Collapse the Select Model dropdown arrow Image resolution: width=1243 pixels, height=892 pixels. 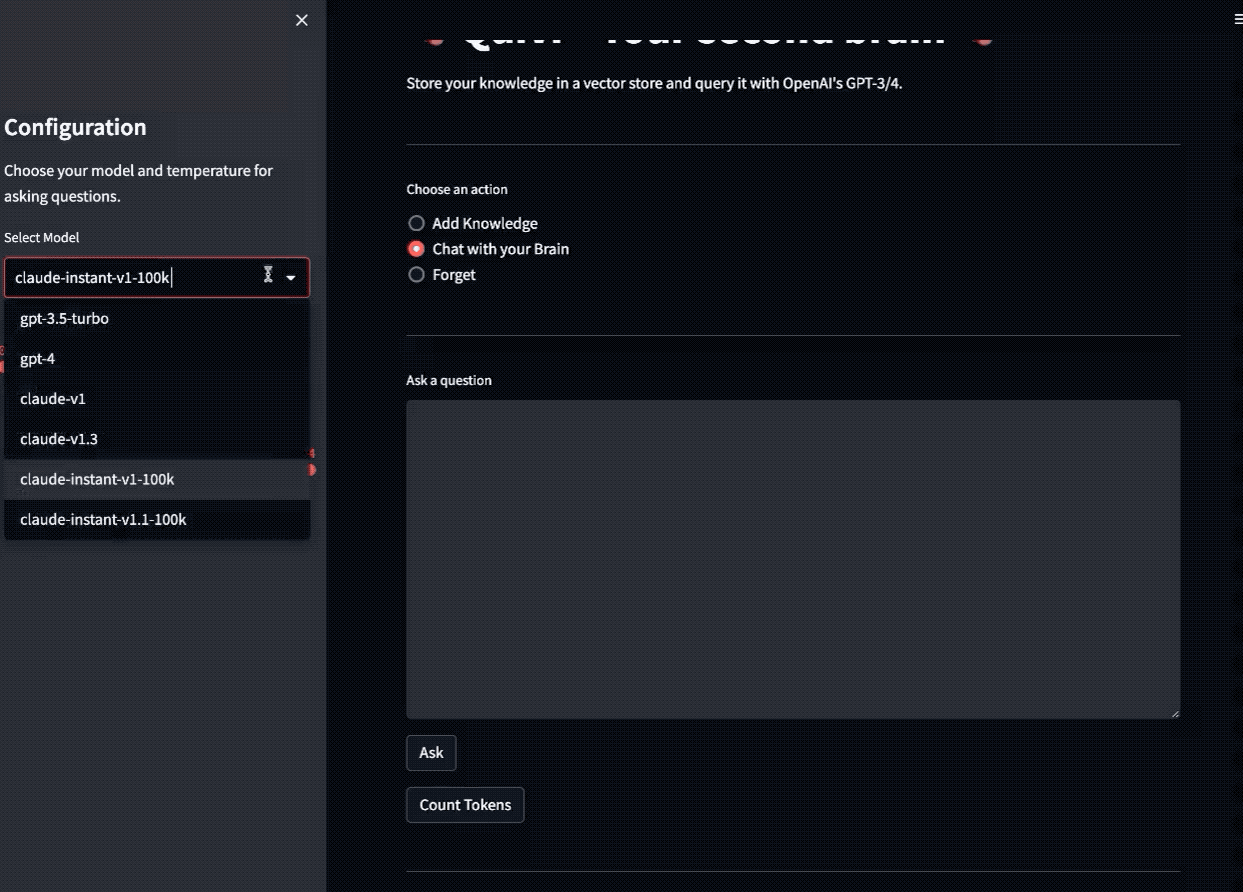coord(291,278)
